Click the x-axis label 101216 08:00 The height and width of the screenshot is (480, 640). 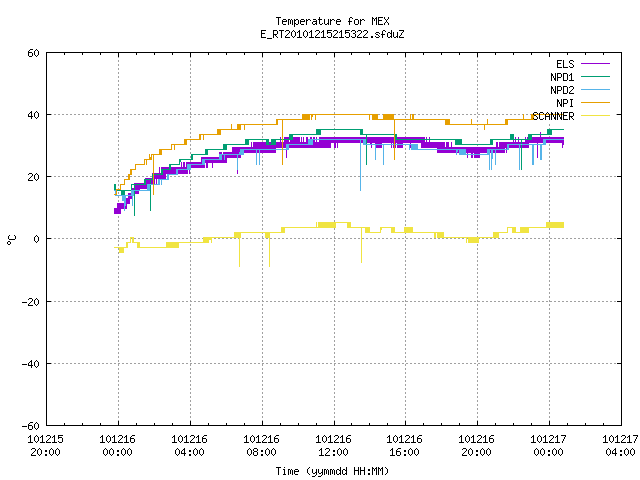(261, 446)
